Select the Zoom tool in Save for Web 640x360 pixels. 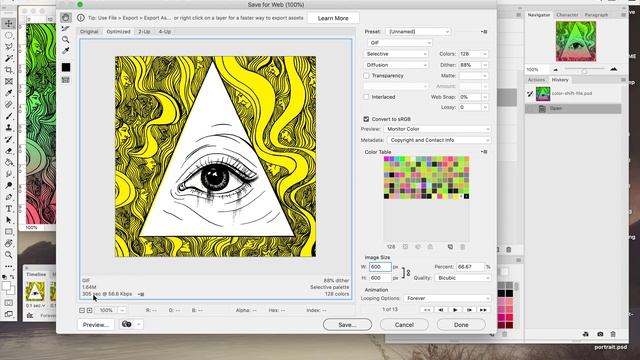coord(66,39)
